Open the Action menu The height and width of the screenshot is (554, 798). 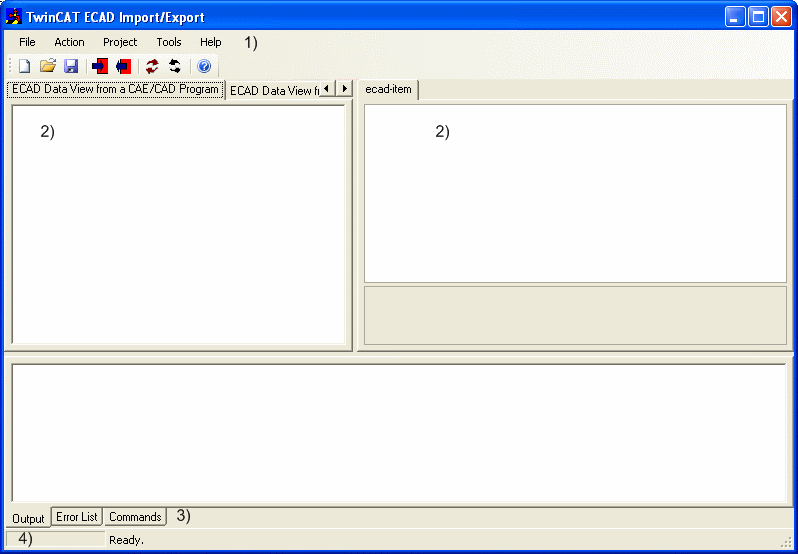[69, 42]
